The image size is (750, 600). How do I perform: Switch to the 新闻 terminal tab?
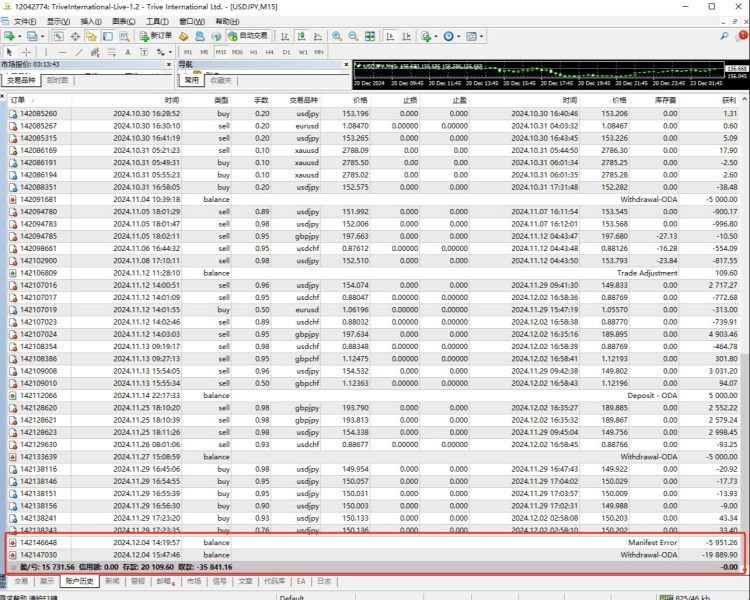point(112,580)
